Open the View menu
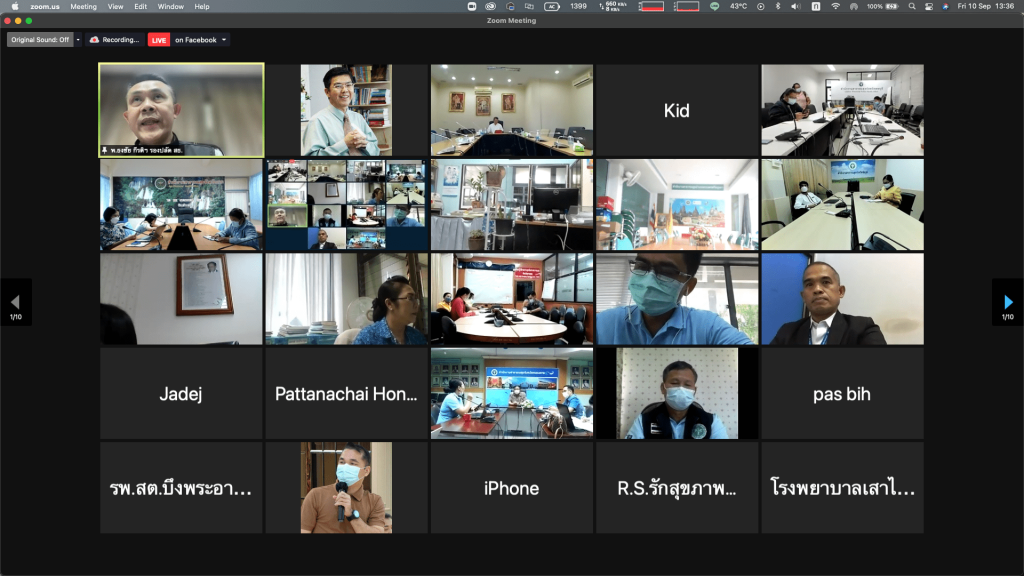 [x=116, y=6]
